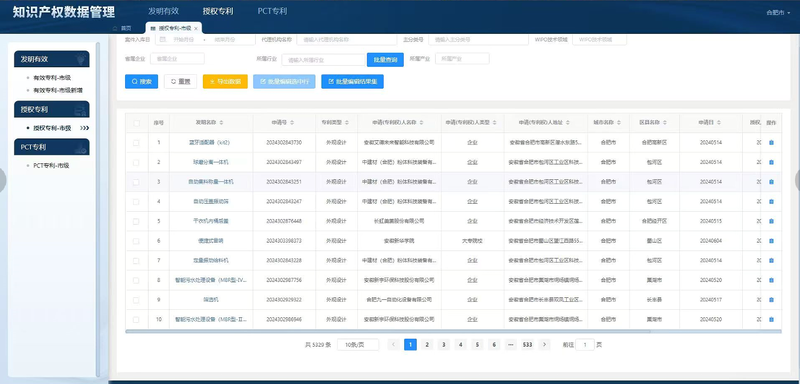Jump to last page 533
Screen dimensions: 800x384
pyautogui.click(x=528, y=345)
